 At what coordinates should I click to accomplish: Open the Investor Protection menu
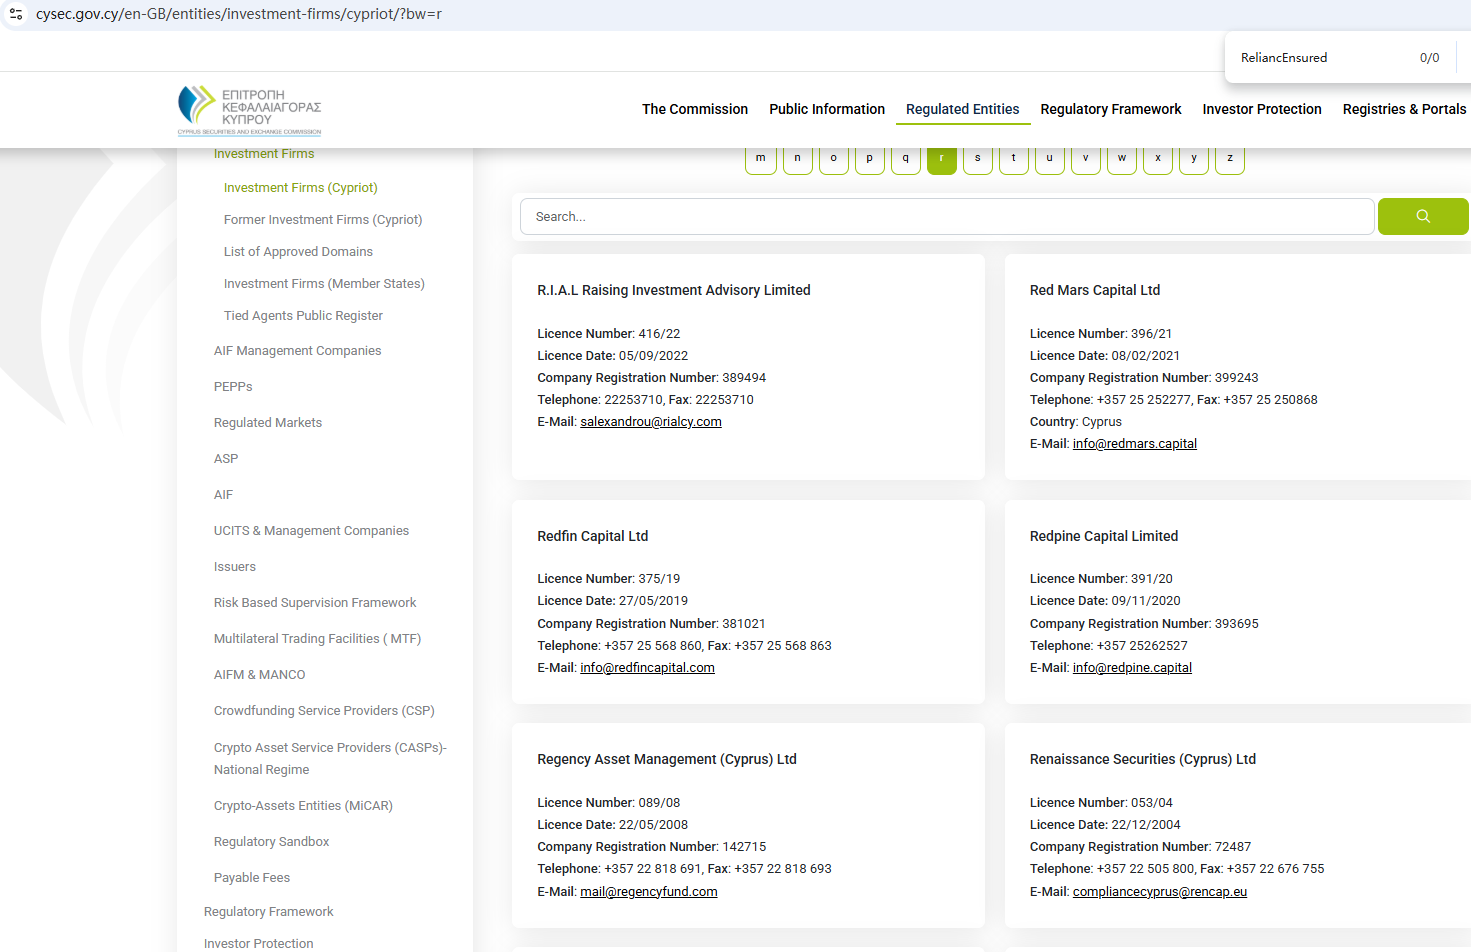tap(1261, 109)
